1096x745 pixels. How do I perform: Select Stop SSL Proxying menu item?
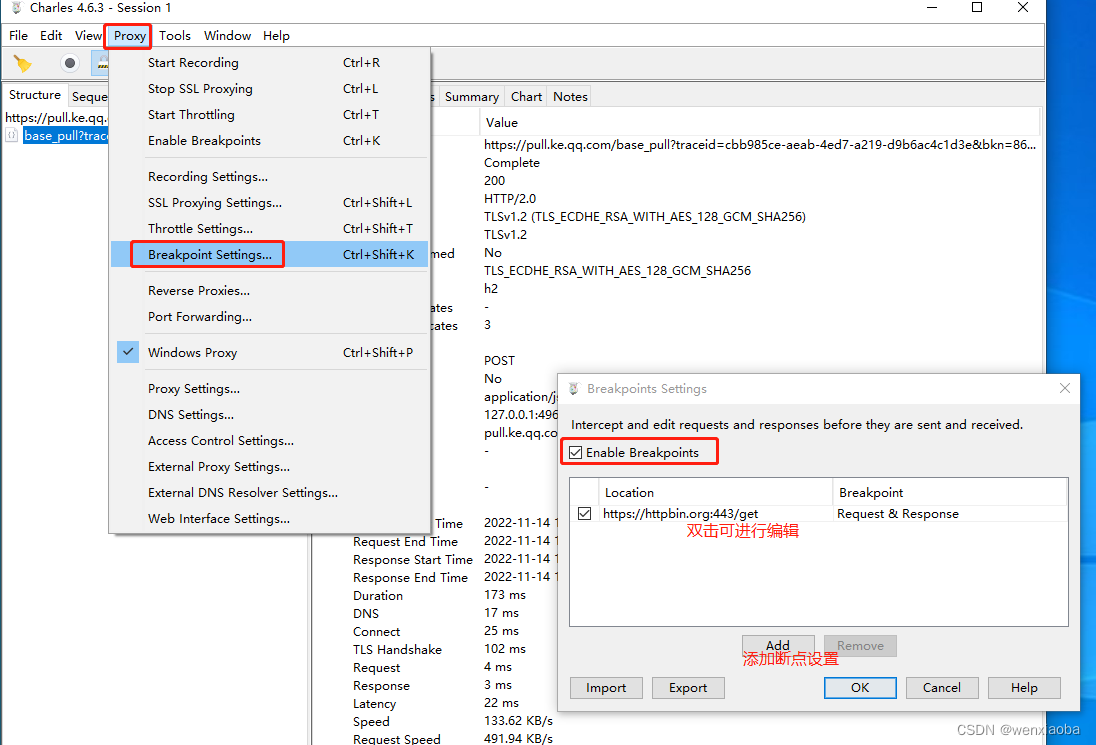point(269,89)
